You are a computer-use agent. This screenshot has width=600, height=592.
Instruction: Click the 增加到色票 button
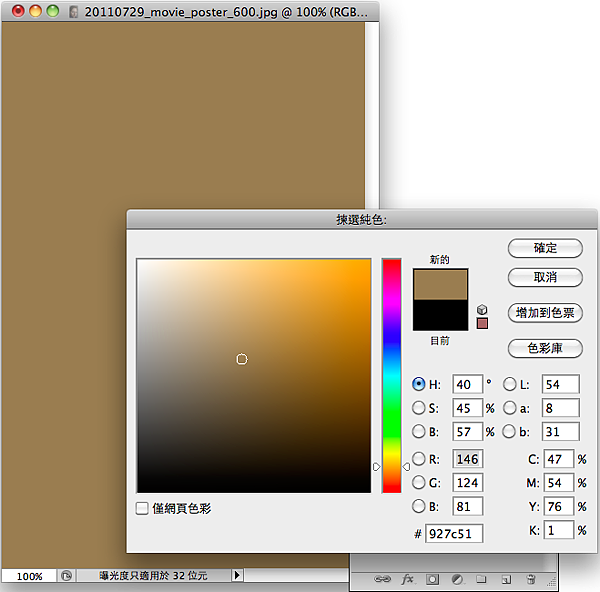click(x=545, y=313)
